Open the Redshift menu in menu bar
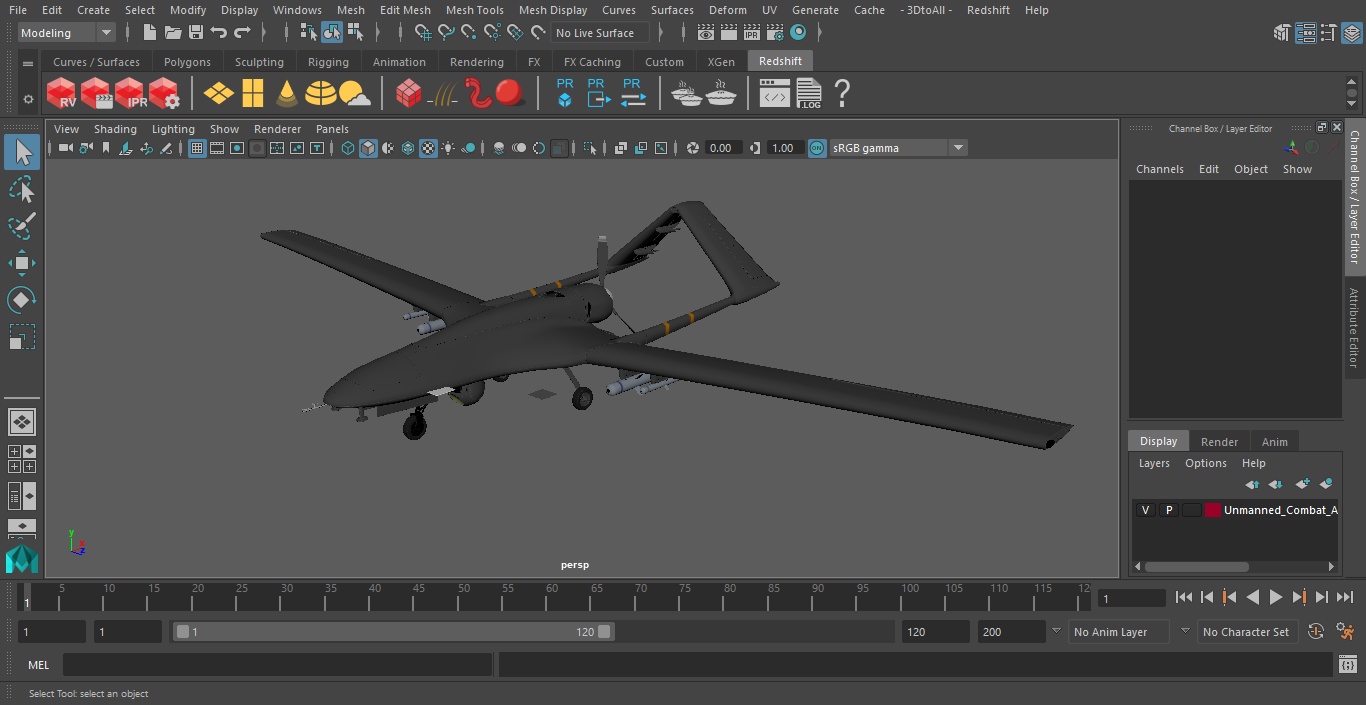The width and height of the screenshot is (1366, 705). pyautogui.click(x=988, y=10)
